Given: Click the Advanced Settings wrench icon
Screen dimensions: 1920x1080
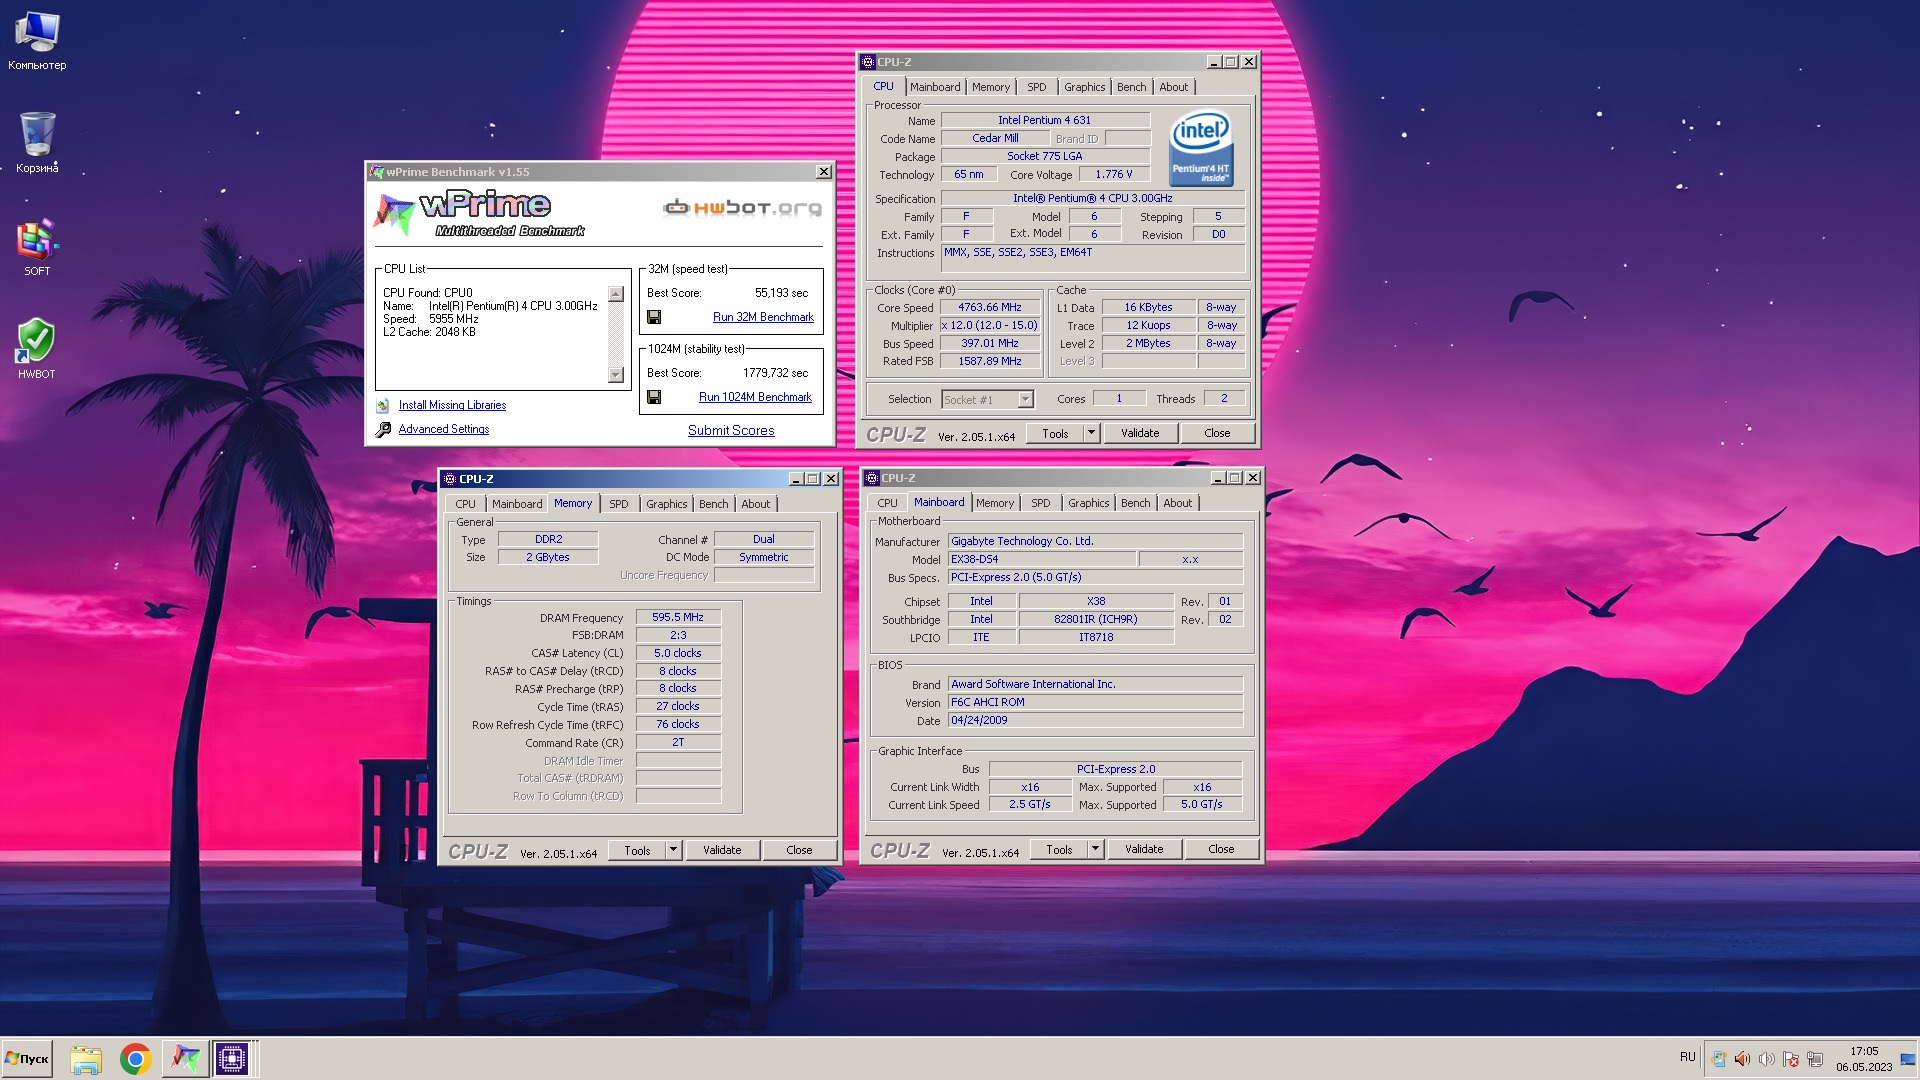Looking at the screenshot, I should coord(383,429).
